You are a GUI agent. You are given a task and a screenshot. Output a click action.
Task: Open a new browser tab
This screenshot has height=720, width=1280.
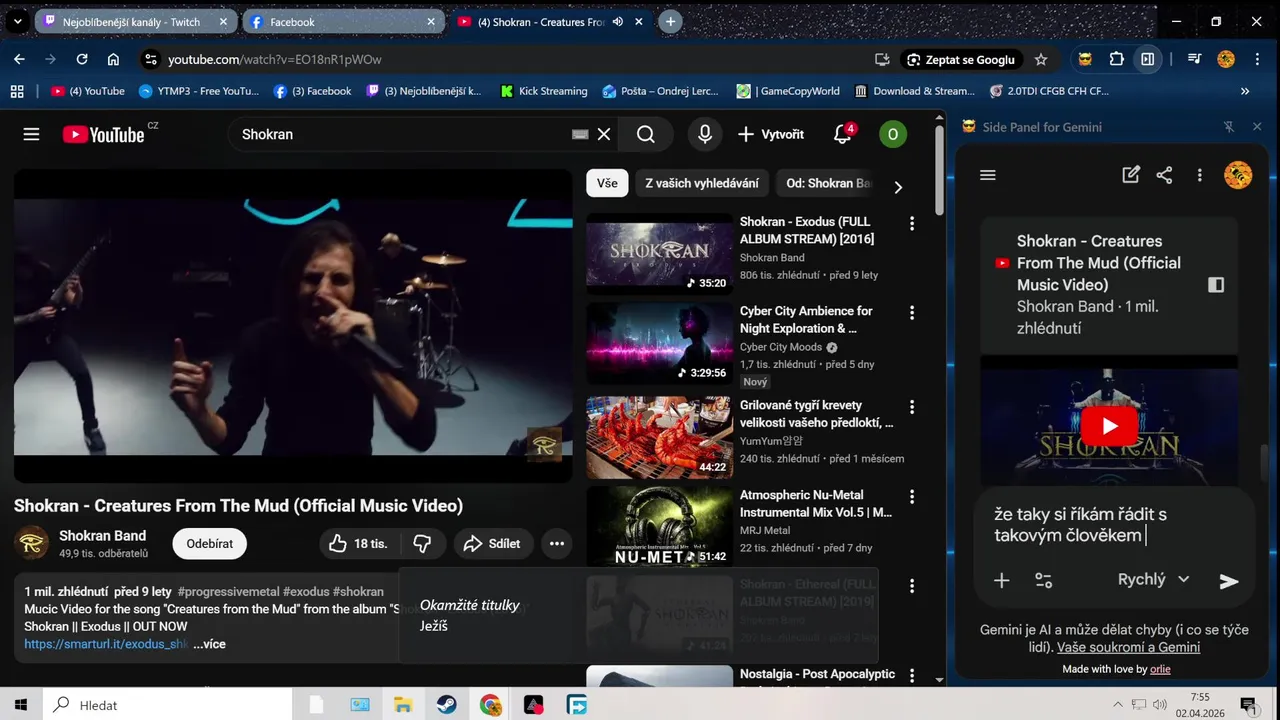pyautogui.click(x=670, y=21)
